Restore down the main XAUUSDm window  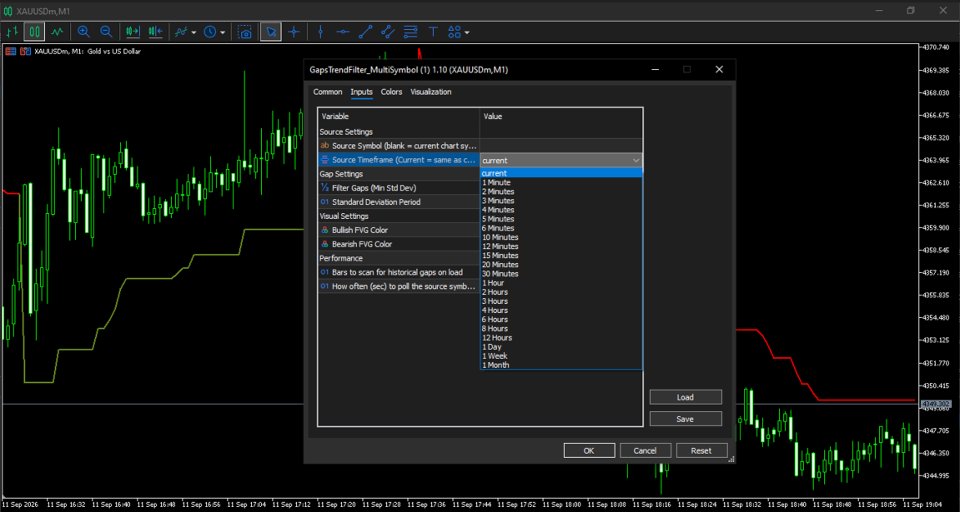(x=910, y=10)
